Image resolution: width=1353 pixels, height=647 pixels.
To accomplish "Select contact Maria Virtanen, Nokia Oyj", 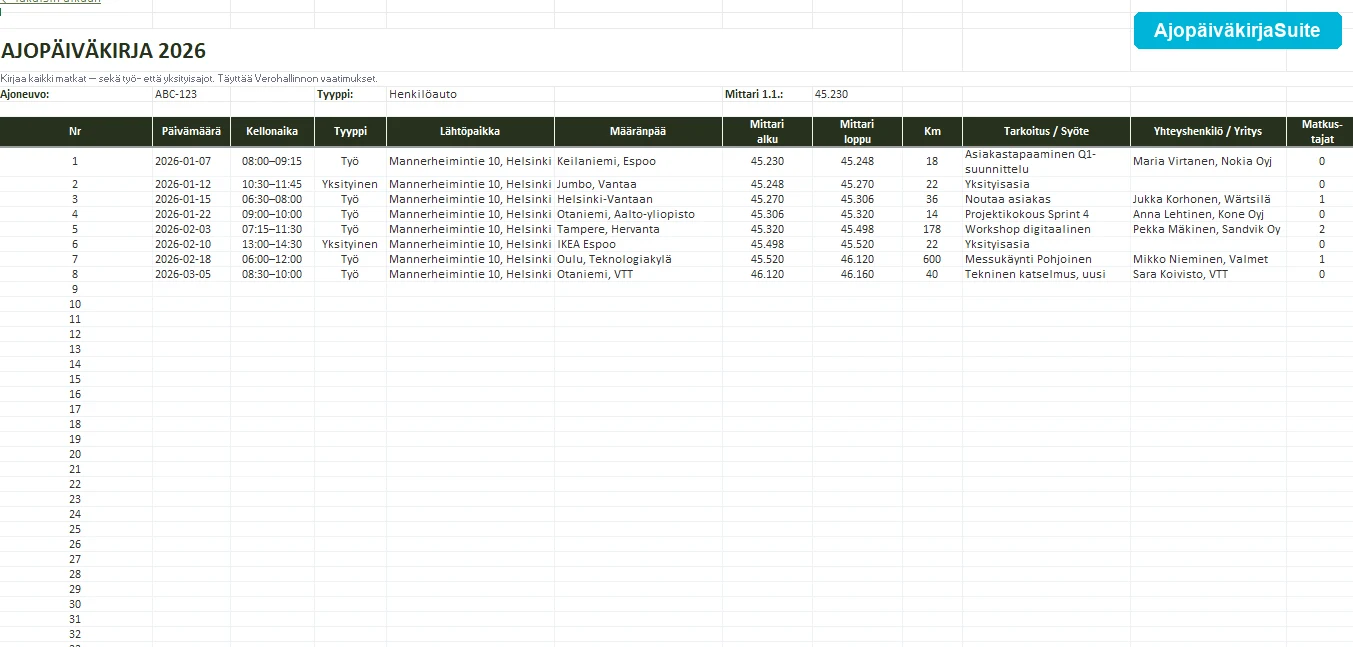I will pyautogui.click(x=1208, y=161).
